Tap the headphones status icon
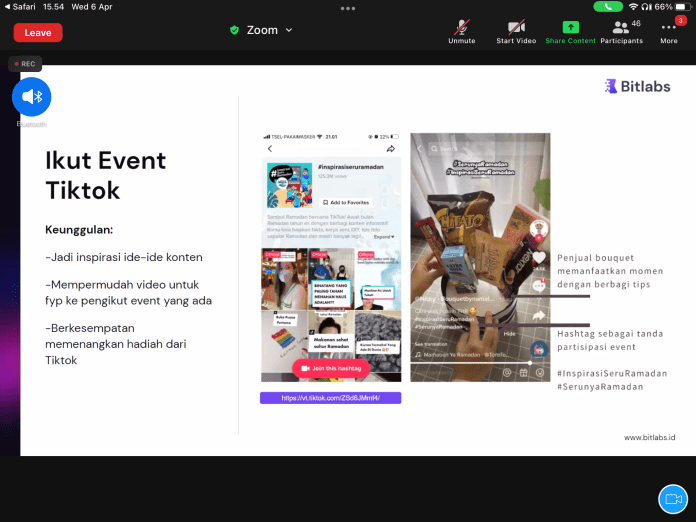Image resolution: width=696 pixels, height=522 pixels. (x=646, y=7)
